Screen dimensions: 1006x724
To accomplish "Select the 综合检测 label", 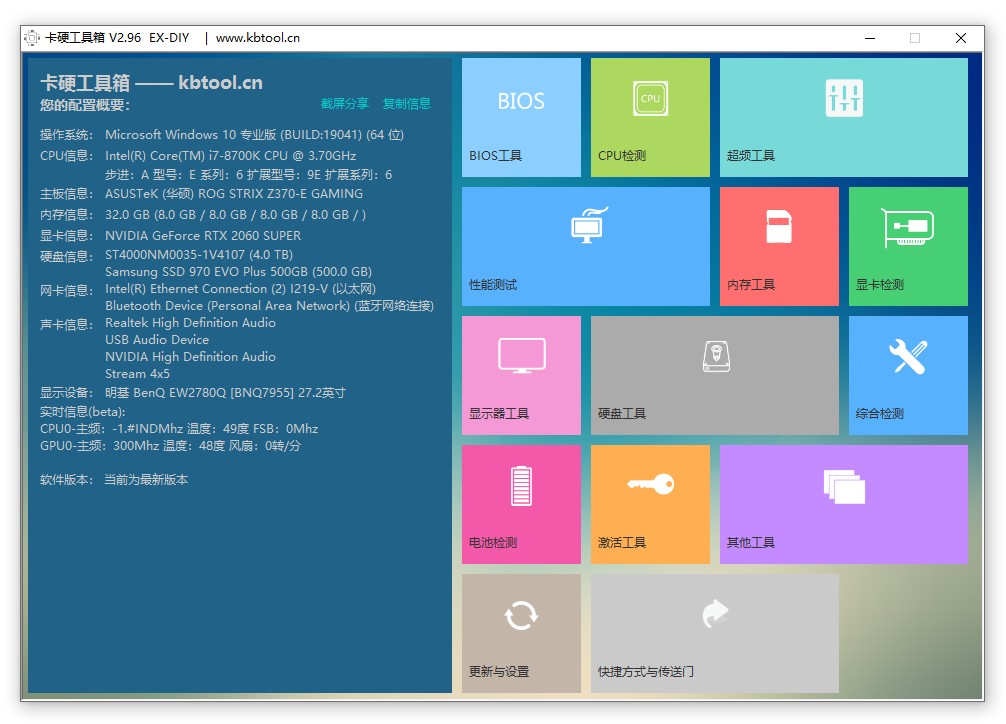I will click(880, 413).
